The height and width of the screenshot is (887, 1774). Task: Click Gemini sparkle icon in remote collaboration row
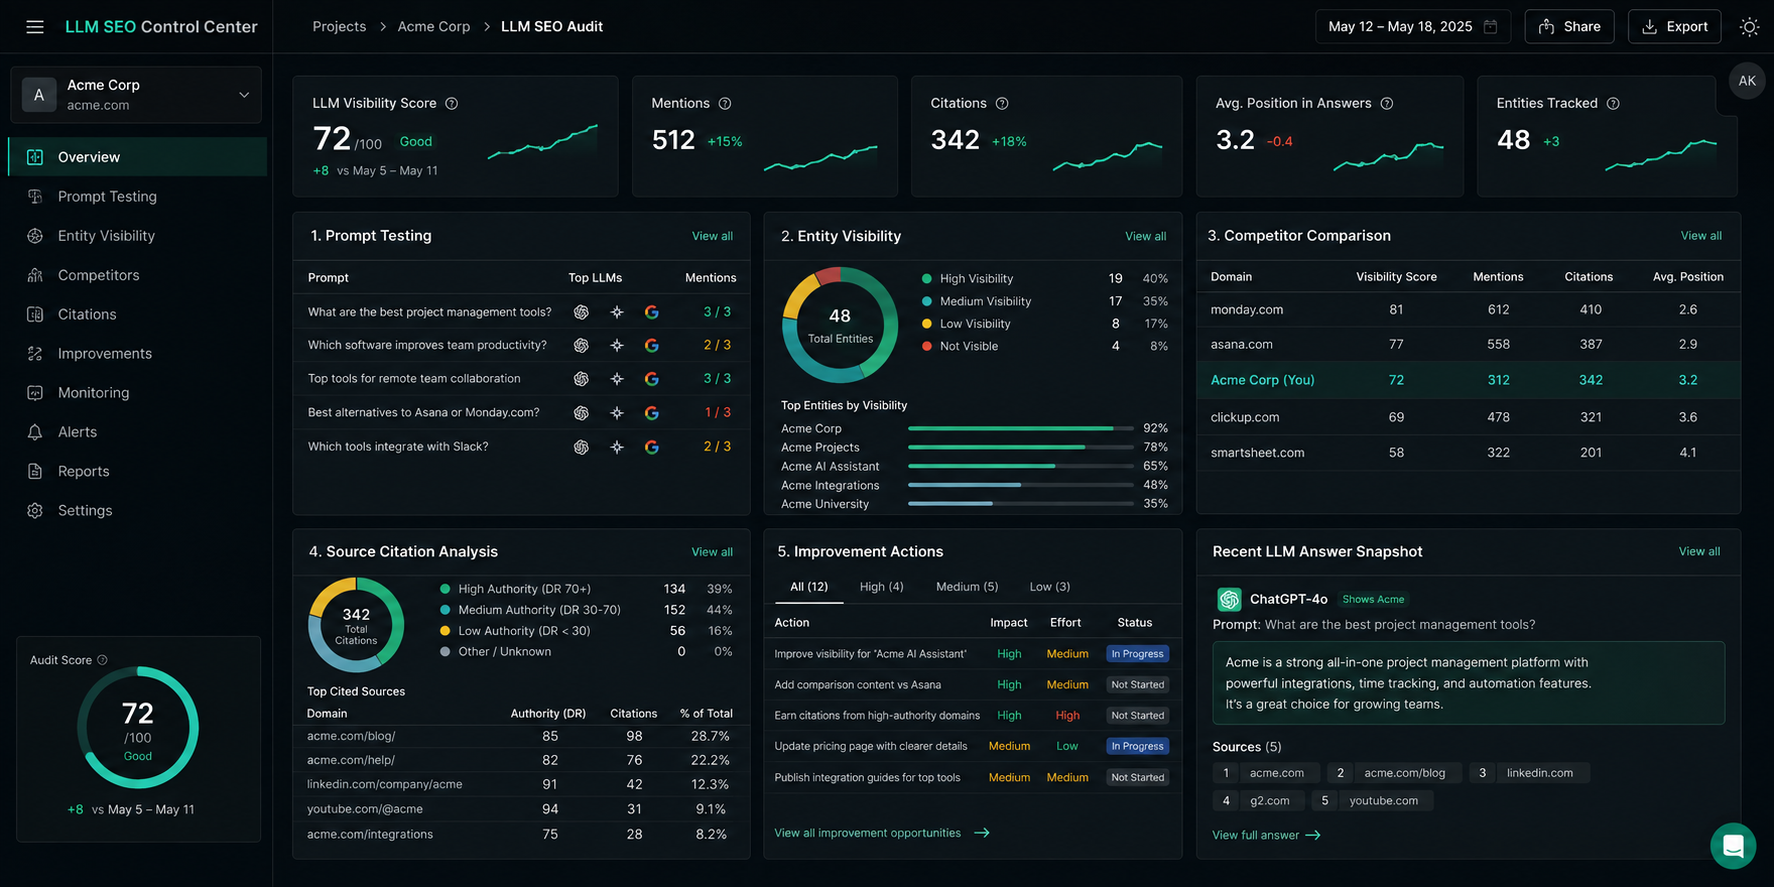coord(617,379)
